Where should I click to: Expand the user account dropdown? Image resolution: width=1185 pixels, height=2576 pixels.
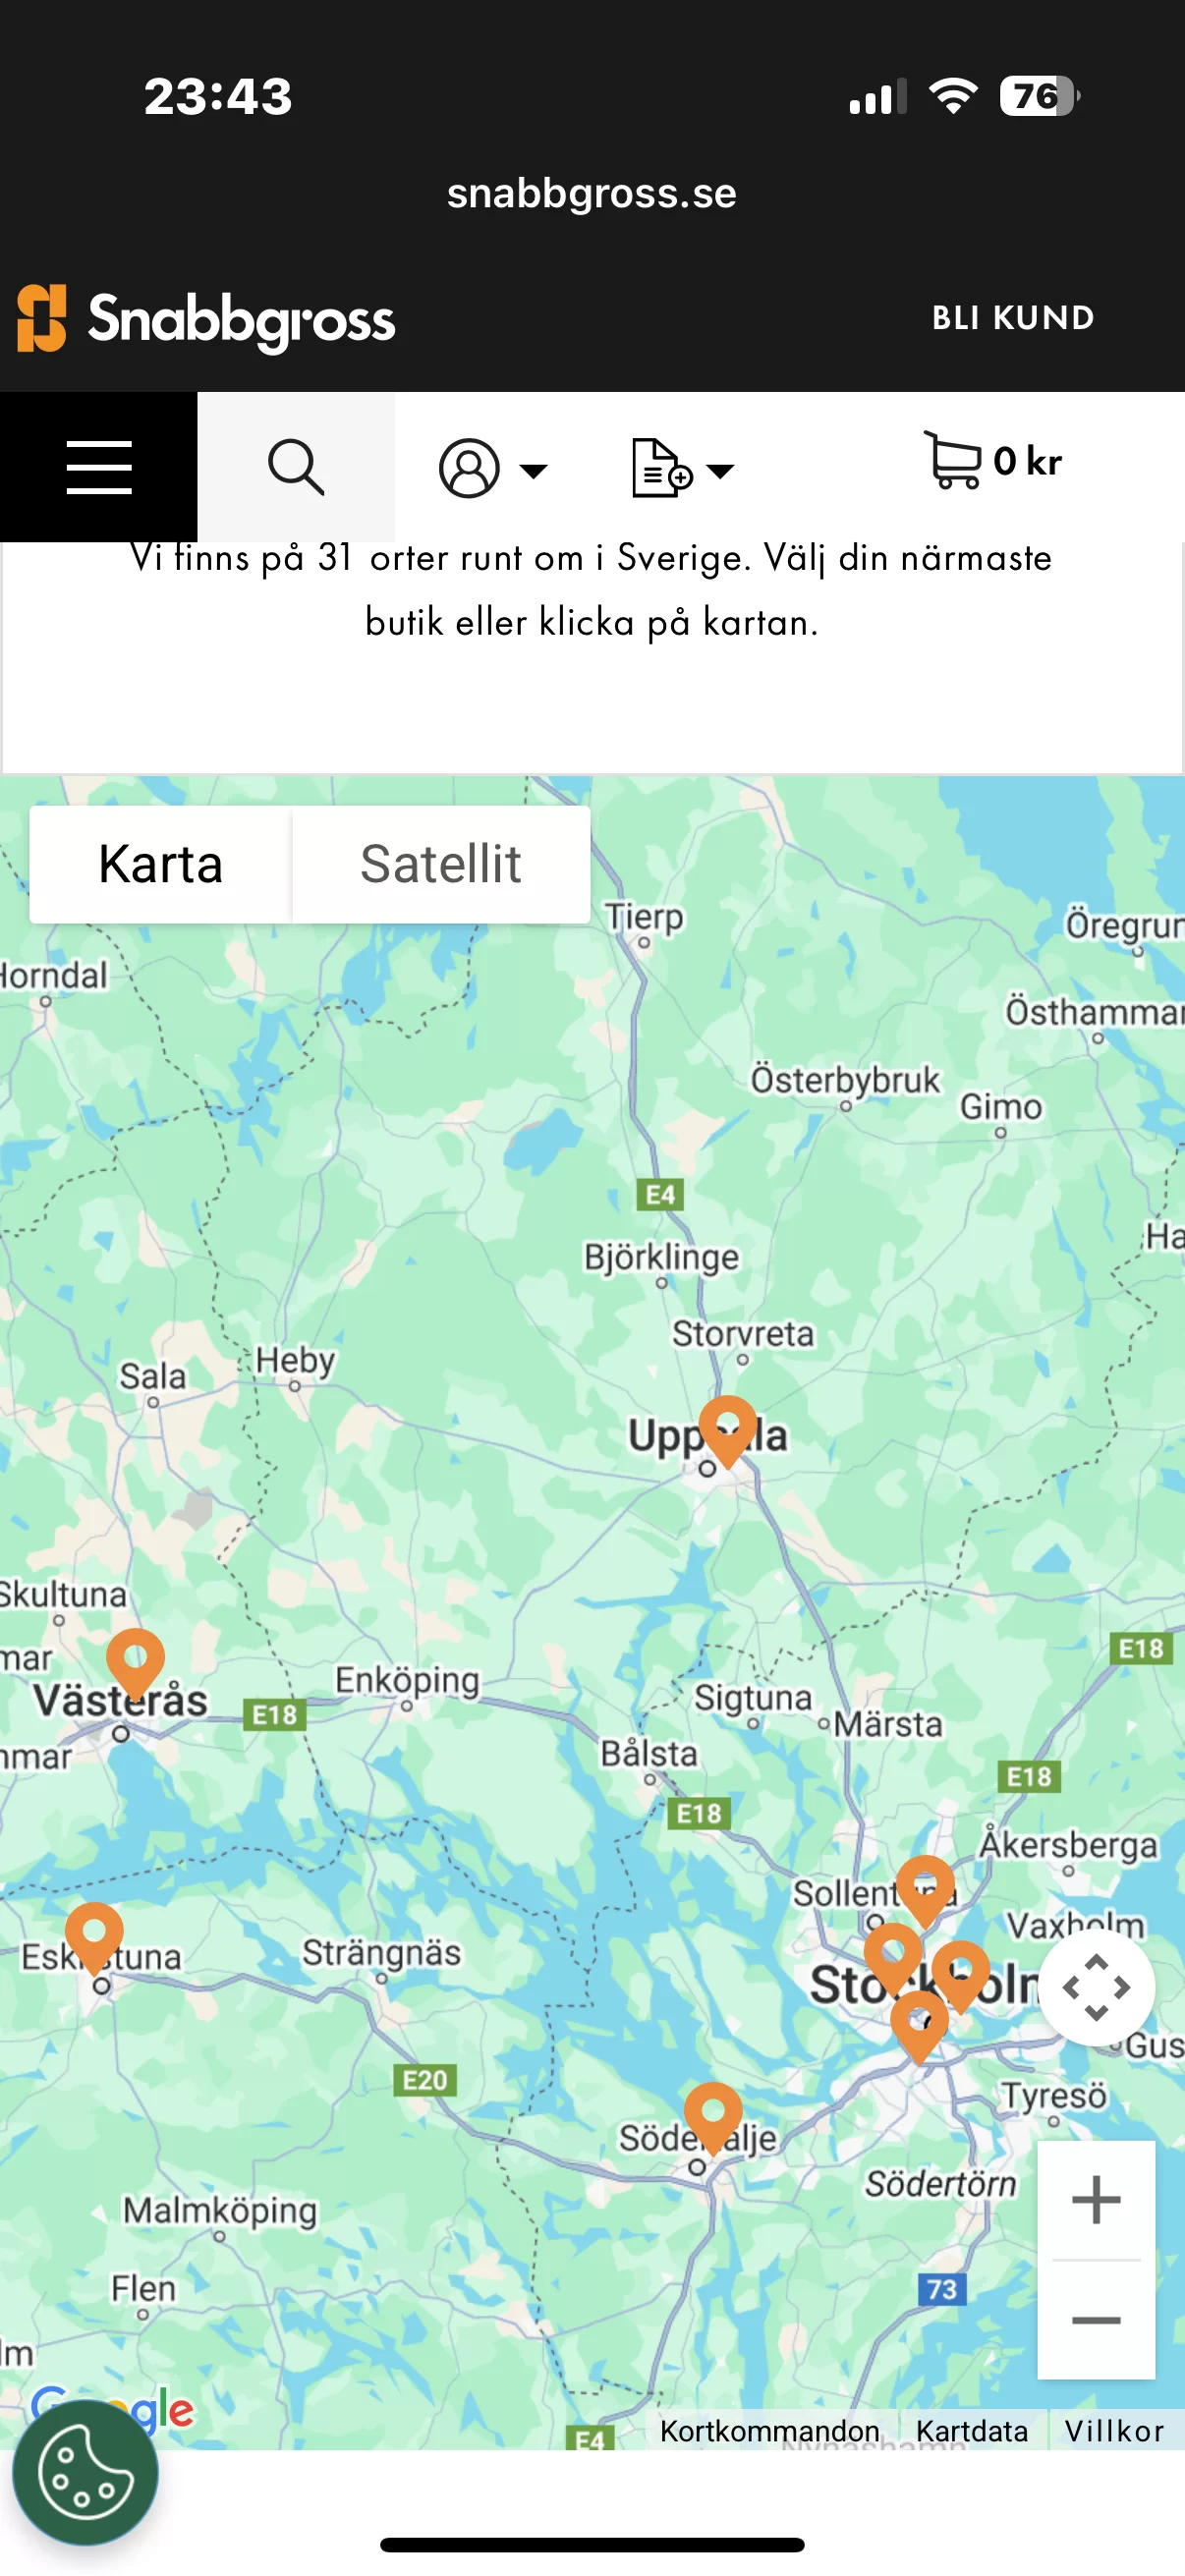[x=493, y=468]
